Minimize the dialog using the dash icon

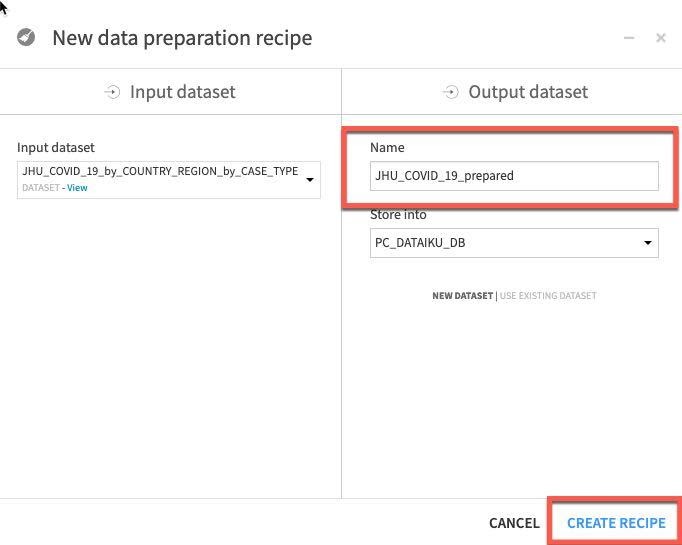(629, 38)
